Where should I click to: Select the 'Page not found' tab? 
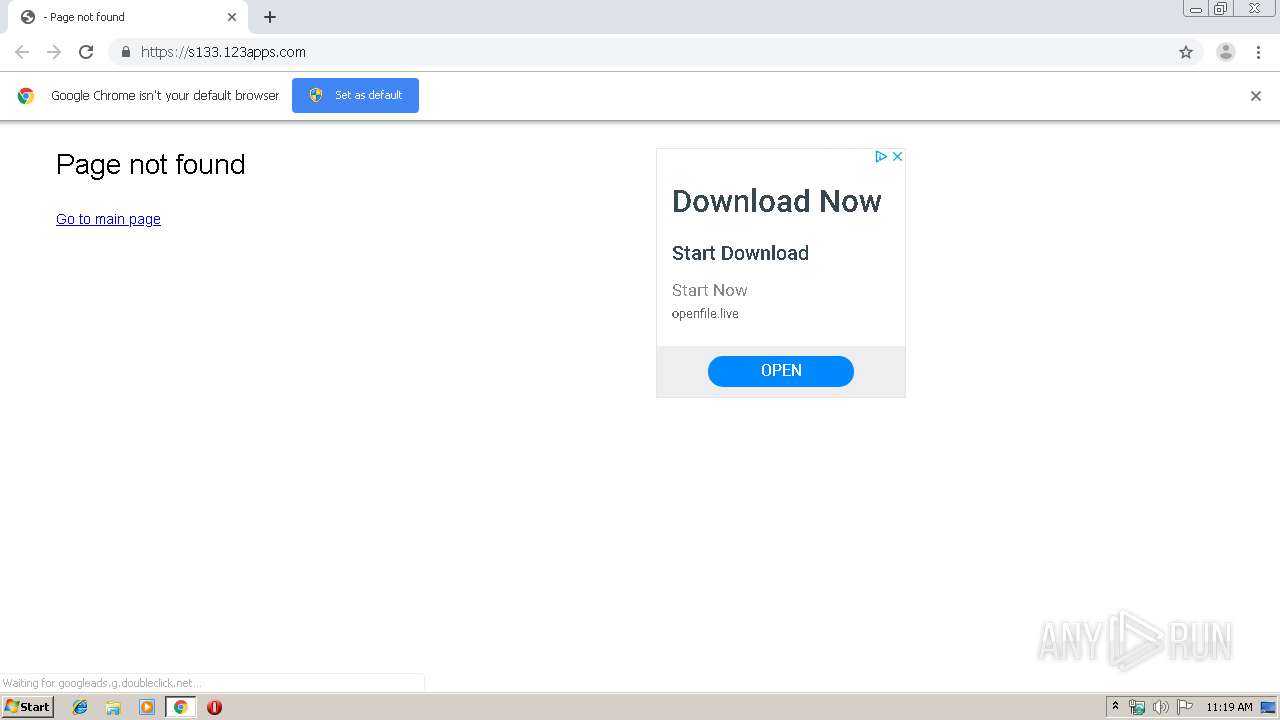pos(128,17)
